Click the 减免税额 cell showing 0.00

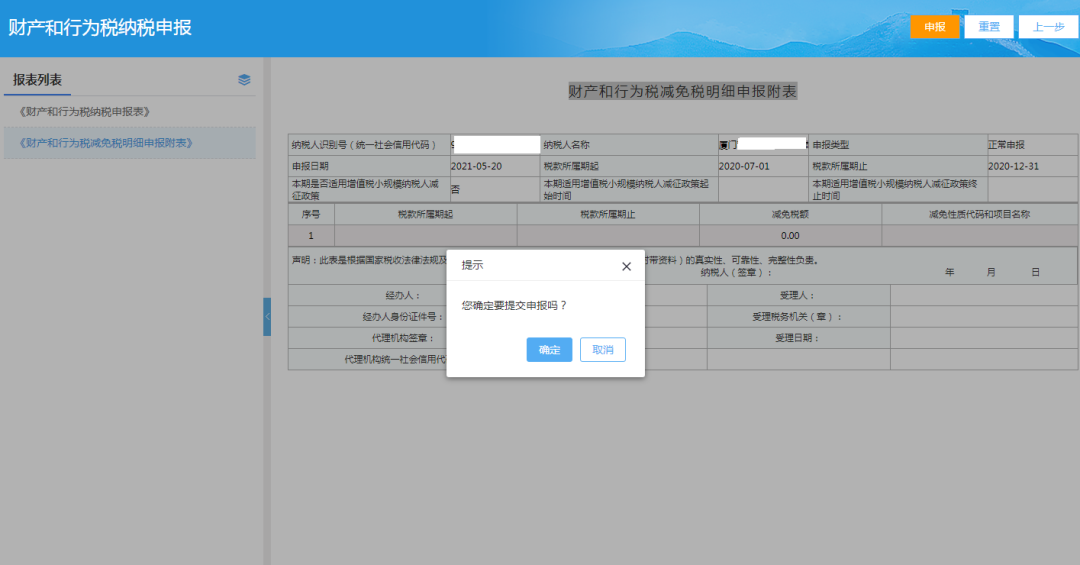(x=790, y=236)
